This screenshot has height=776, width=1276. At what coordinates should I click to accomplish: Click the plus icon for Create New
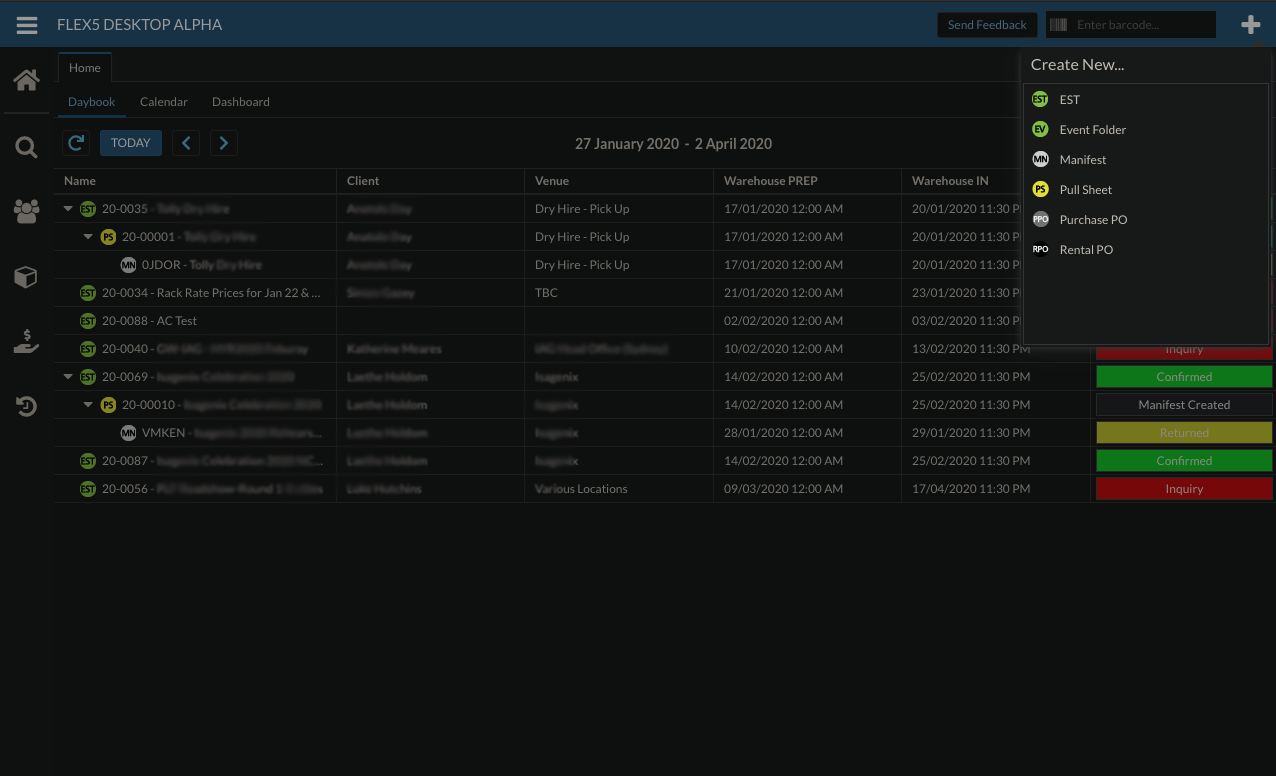(1250, 25)
